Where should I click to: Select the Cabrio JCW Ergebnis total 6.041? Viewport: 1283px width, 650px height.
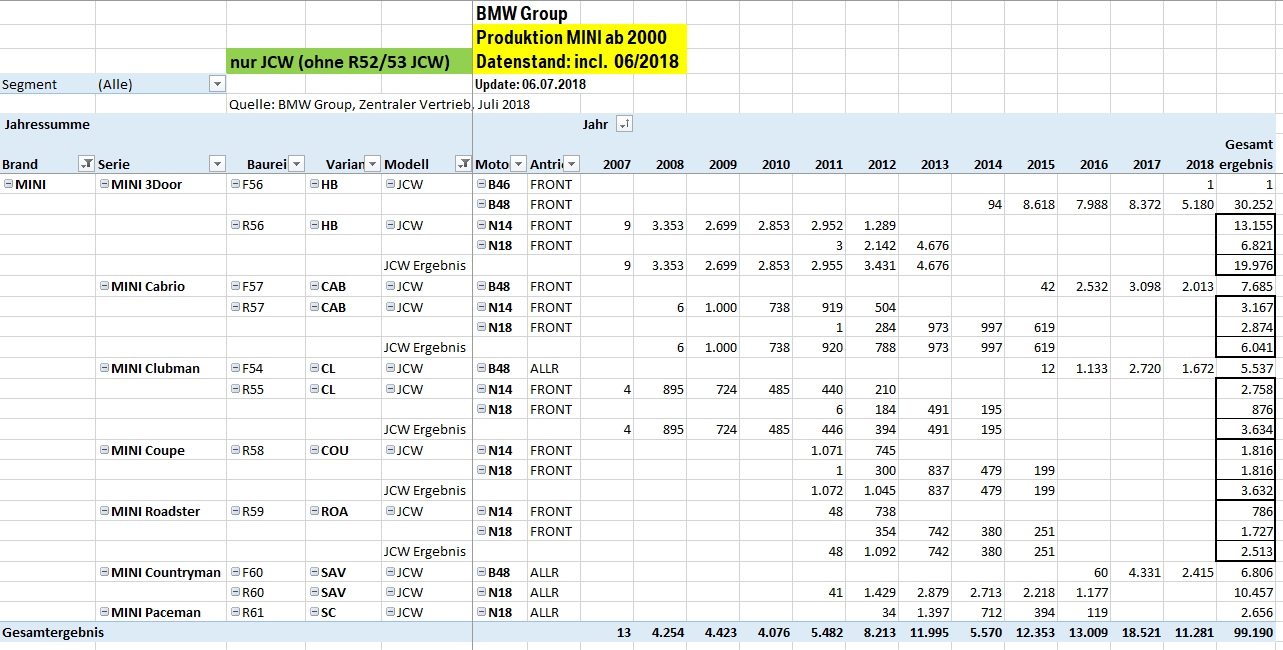1256,347
